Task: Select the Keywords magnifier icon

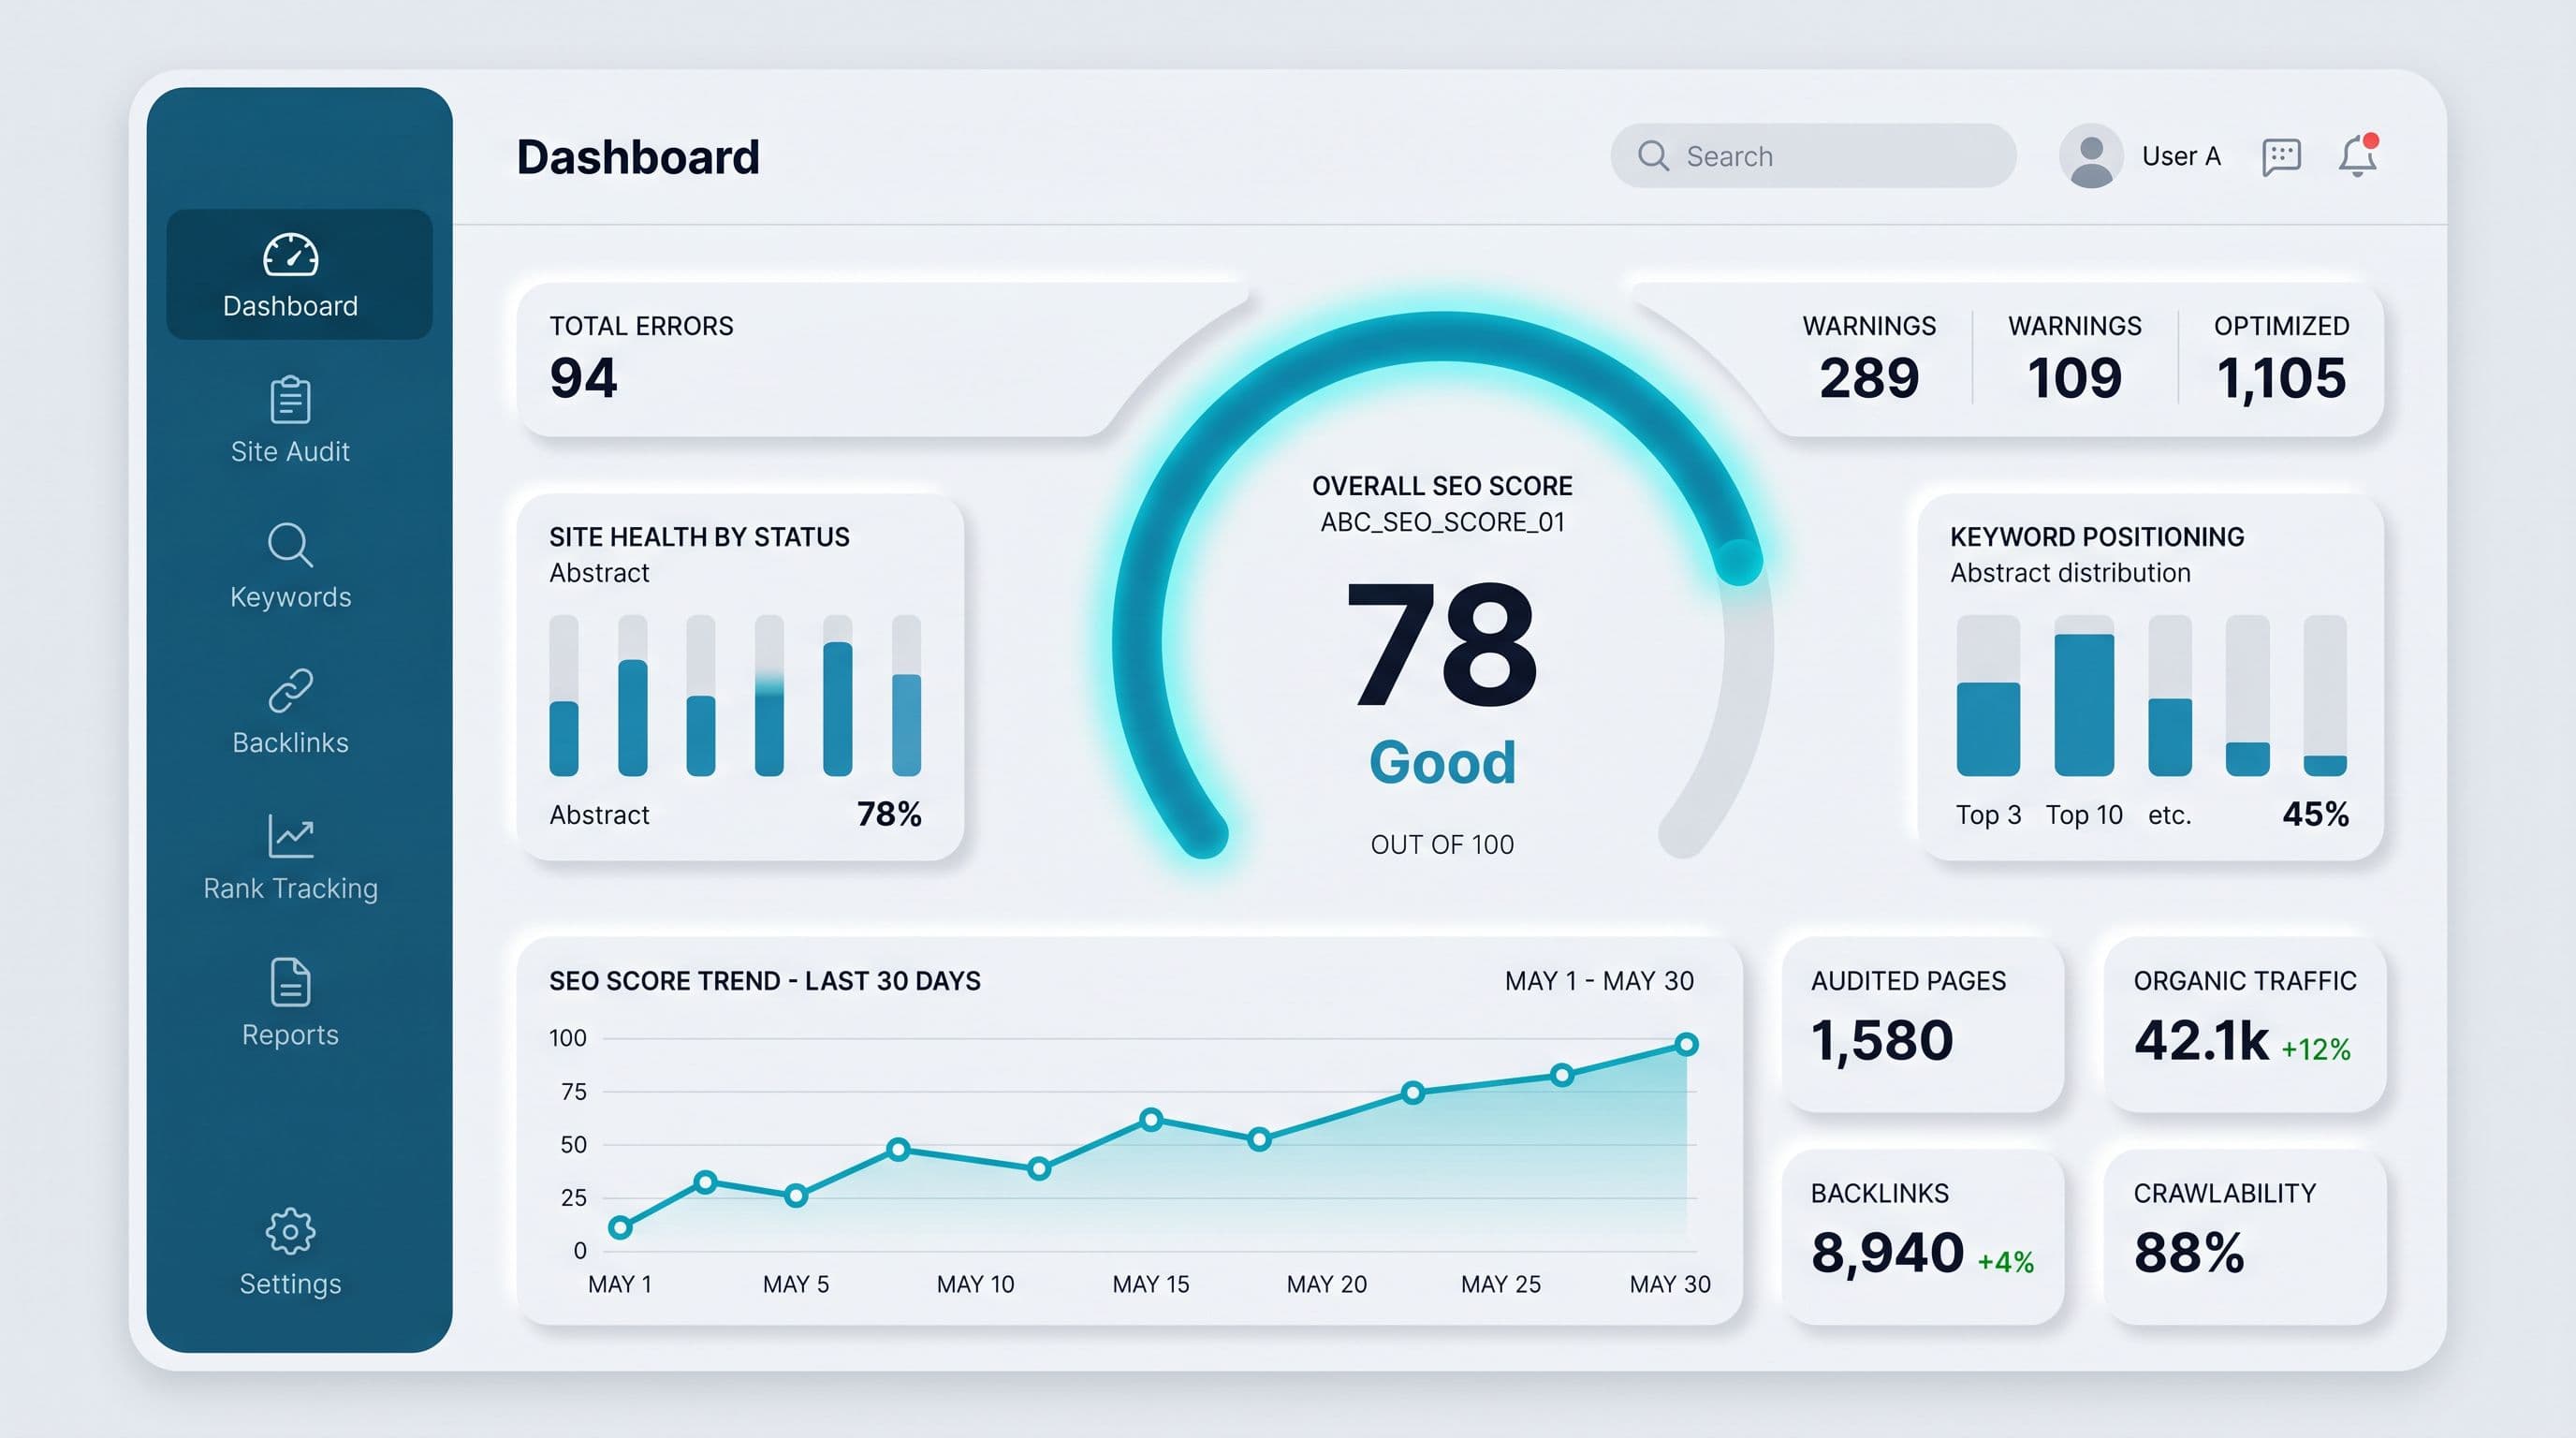Action: click(x=290, y=545)
